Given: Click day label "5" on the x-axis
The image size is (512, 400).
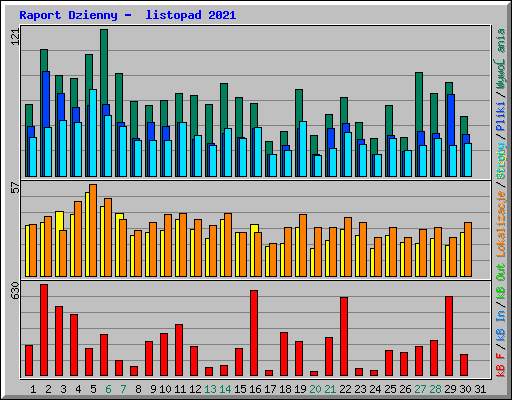Looking at the screenshot, I should [x=93, y=389].
